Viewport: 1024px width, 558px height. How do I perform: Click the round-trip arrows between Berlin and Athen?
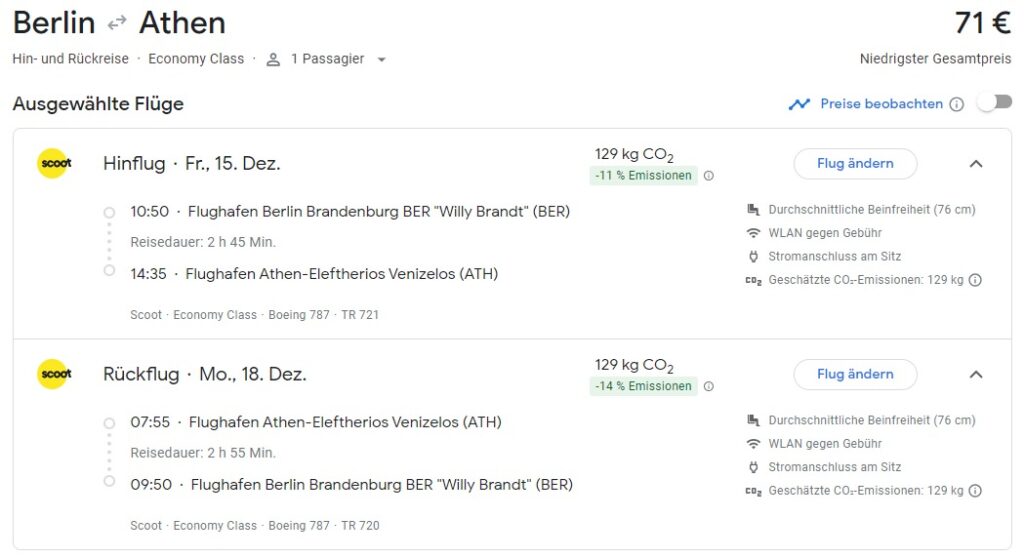117,22
